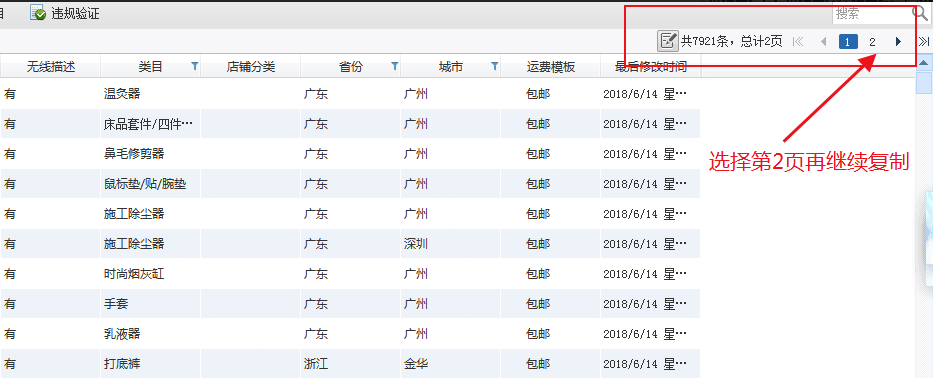Sort by 最后修改时间 column header
This screenshot has height=378, width=933.
[x=651, y=67]
